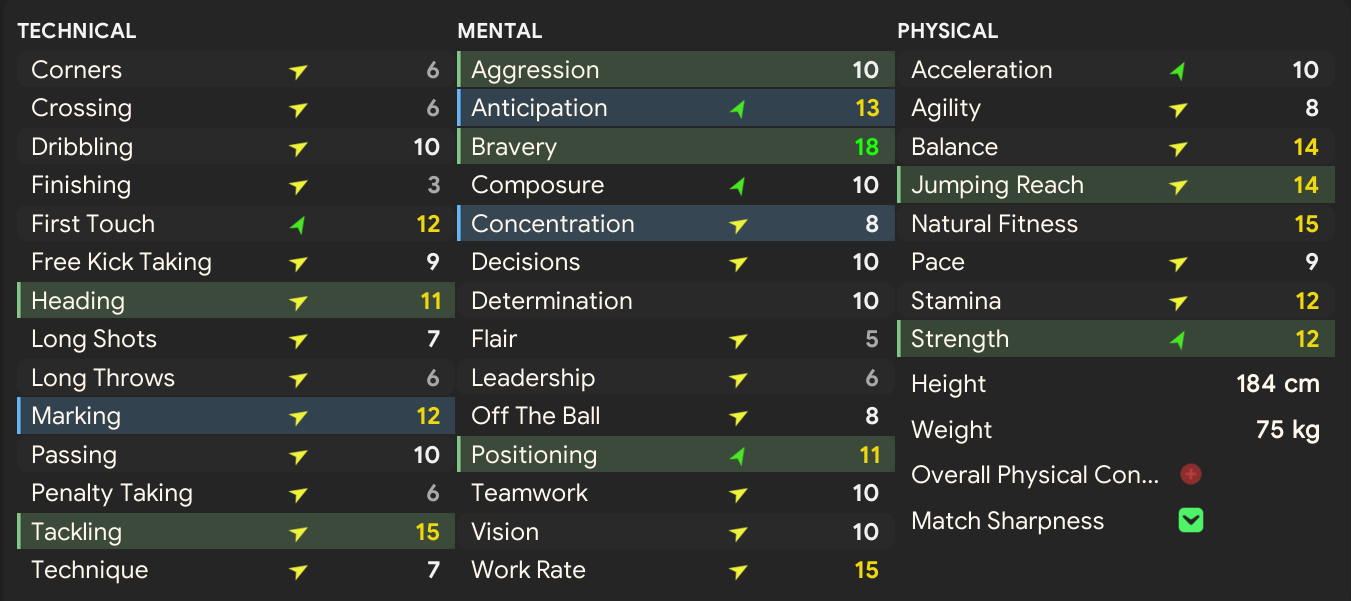Click the Positioning green arrow indicator
The width and height of the screenshot is (1351, 601).
point(737,456)
